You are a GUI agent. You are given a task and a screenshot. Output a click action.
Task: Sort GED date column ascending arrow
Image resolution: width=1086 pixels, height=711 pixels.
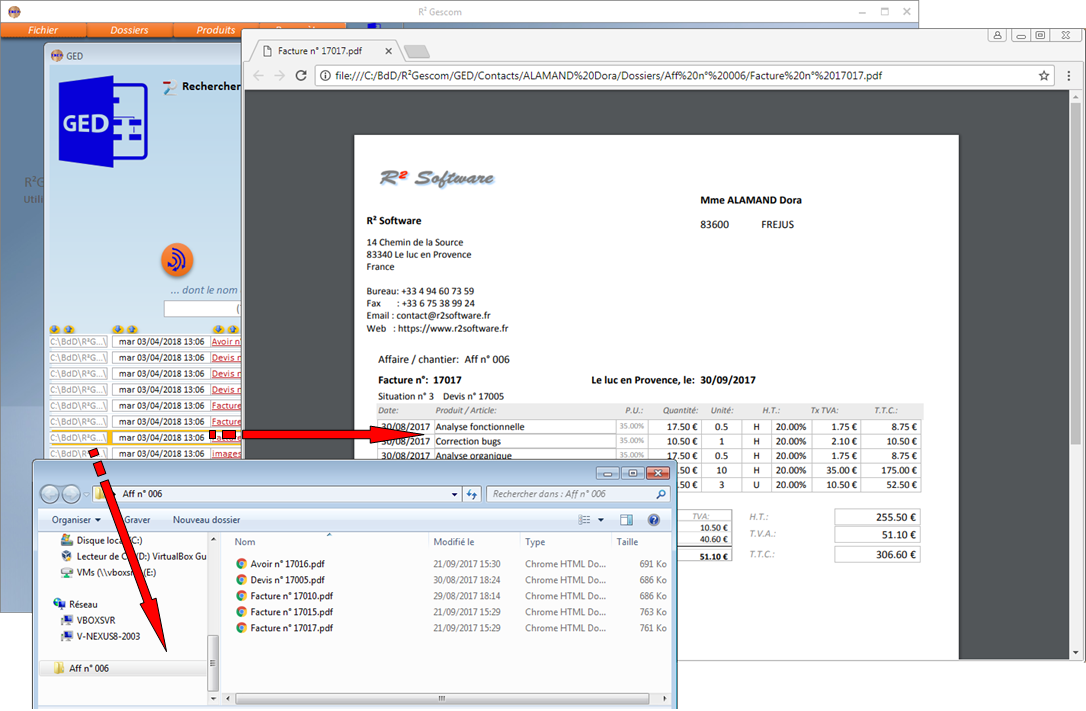(132, 330)
